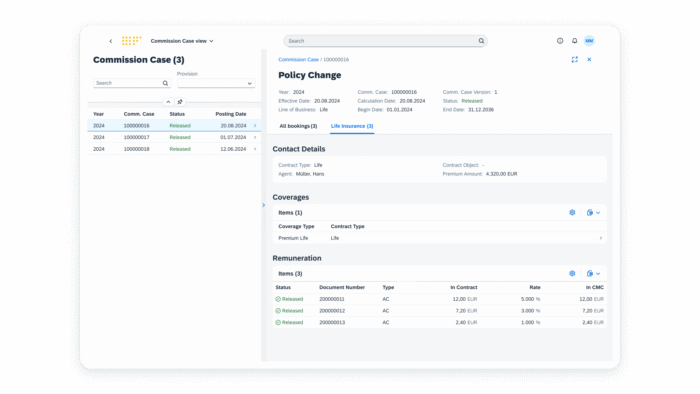Viewport: 700px width, 394px height.
Task: Close the Policy Change detail panel
Action: click(589, 59)
